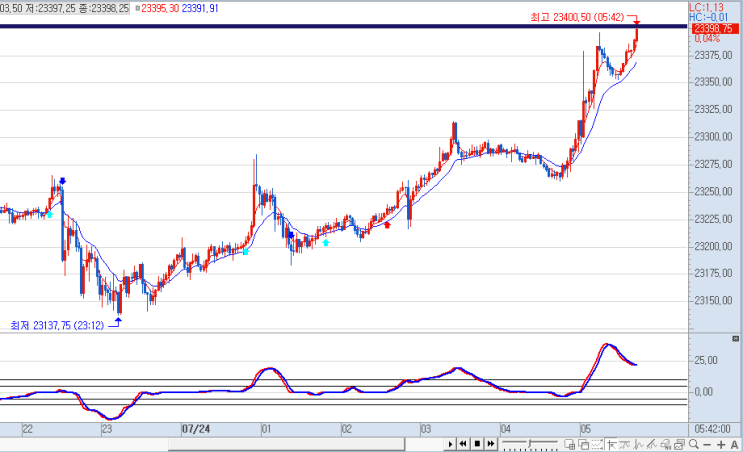
Task: Click the zigzag line analysis icon
Action: (638, 444)
